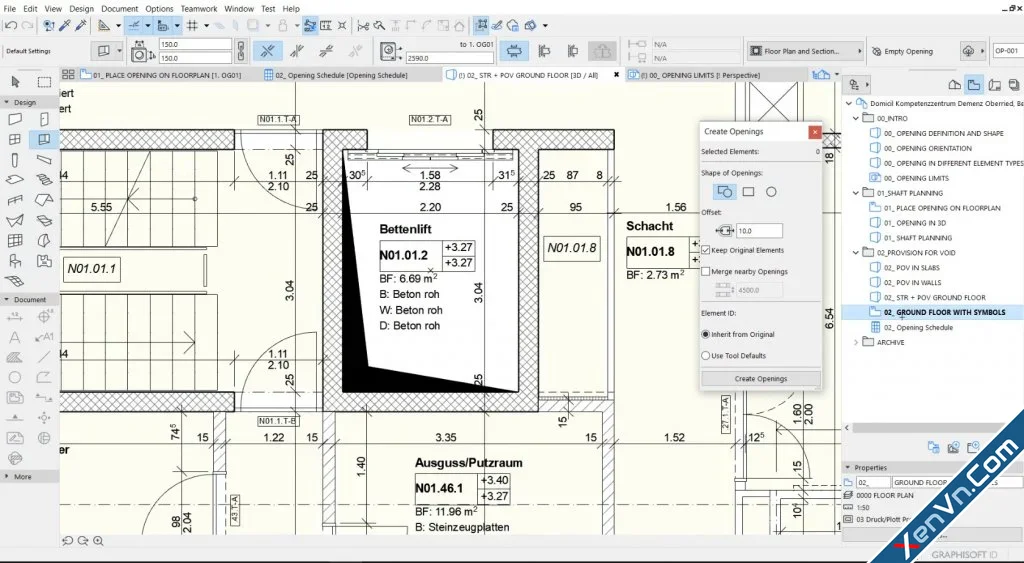The image size is (1024, 563).
Task: Open Floor Plan and Section dropdown
Action: tap(806, 51)
